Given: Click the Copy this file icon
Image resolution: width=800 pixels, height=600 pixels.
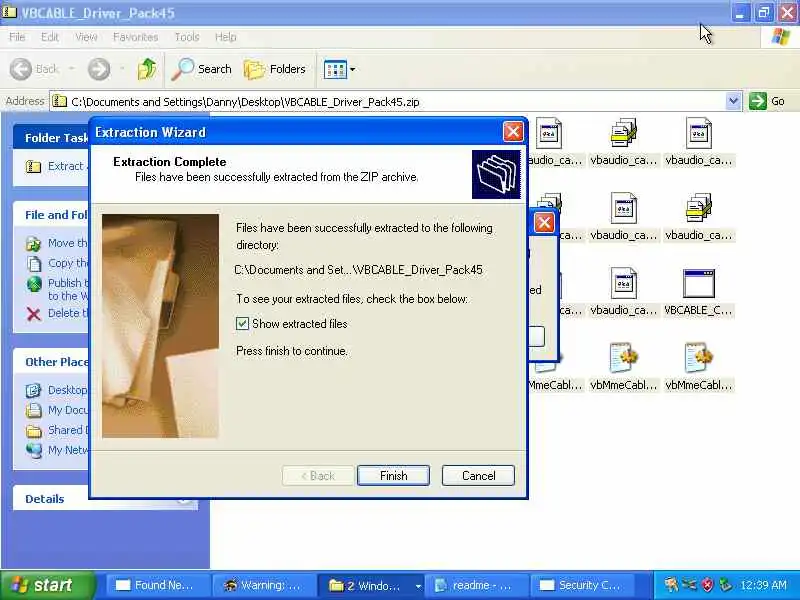Looking at the screenshot, I should (x=34, y=263).
